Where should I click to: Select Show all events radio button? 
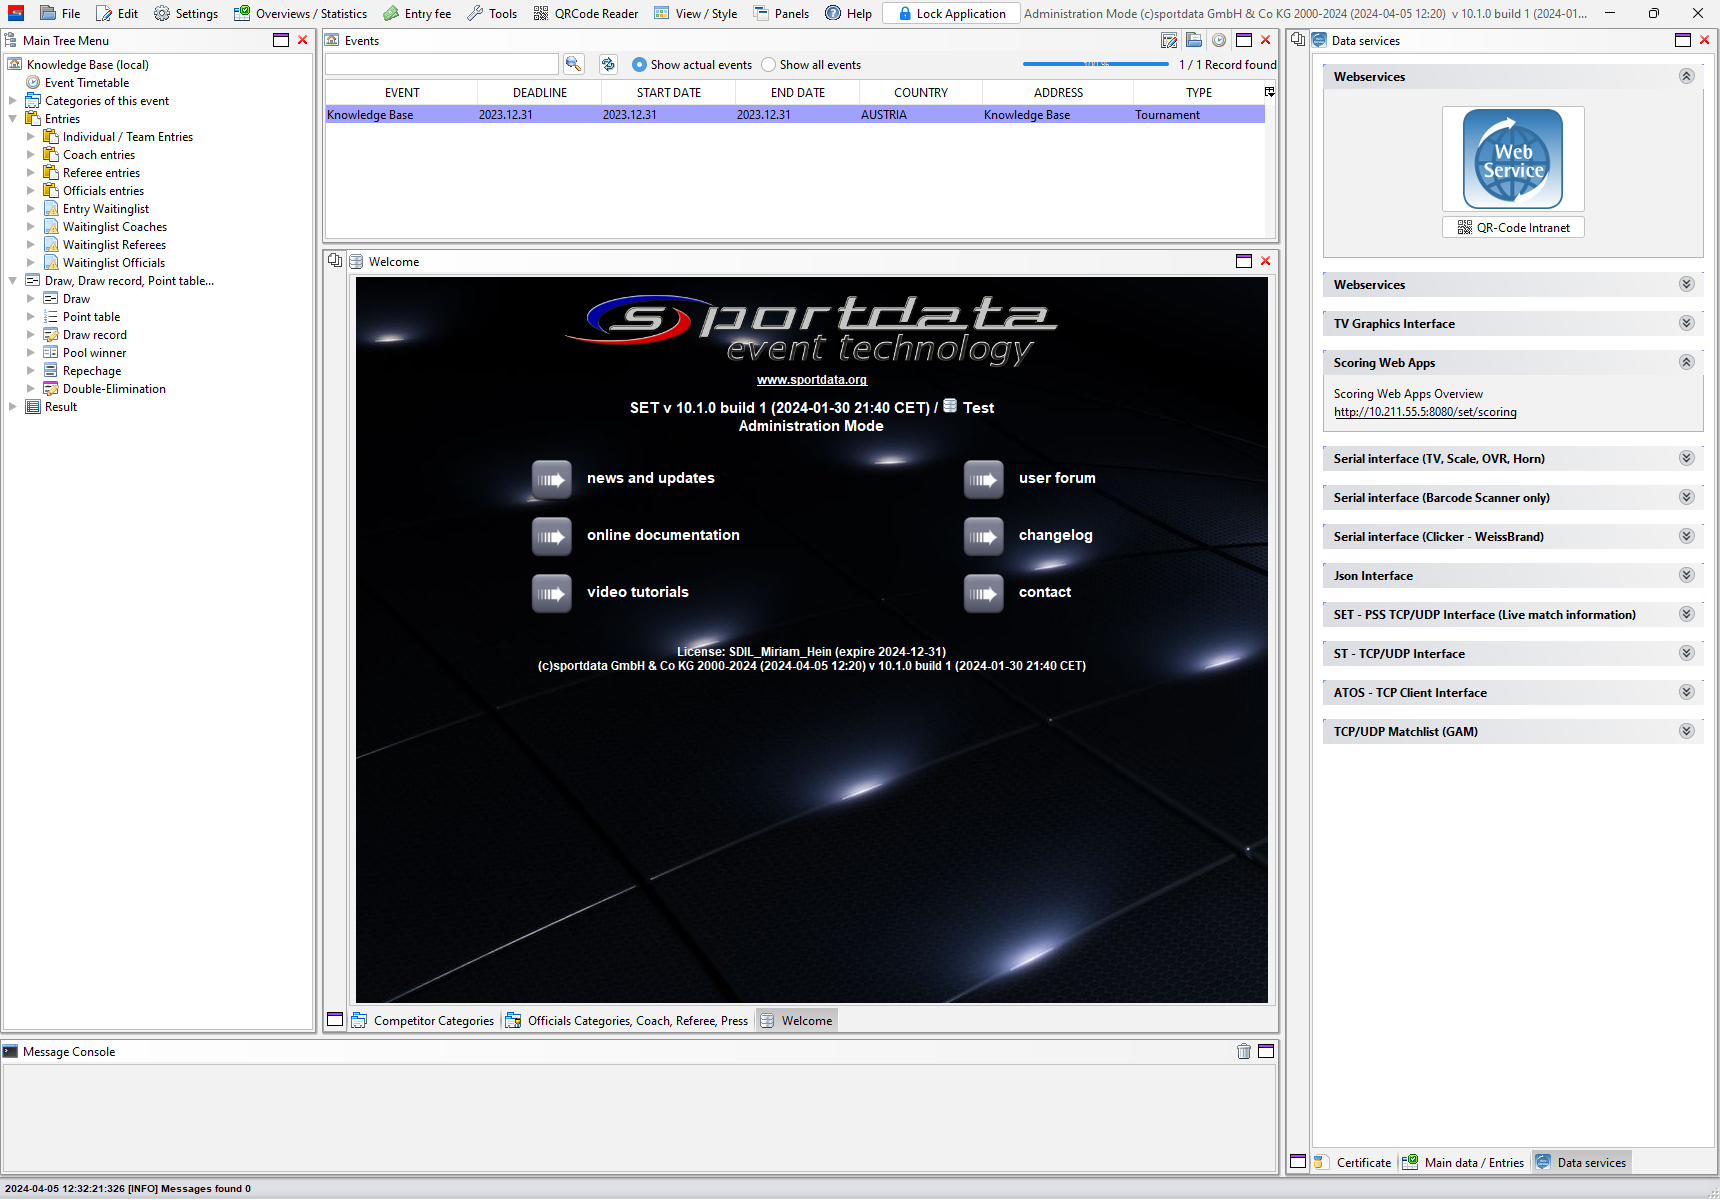[x=768, y=65]
